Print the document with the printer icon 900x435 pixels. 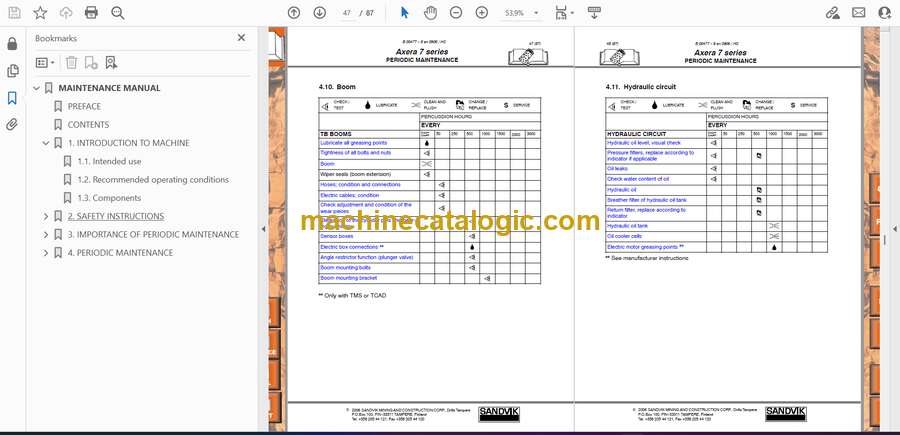pyautogui.click(x=91, y=13)
